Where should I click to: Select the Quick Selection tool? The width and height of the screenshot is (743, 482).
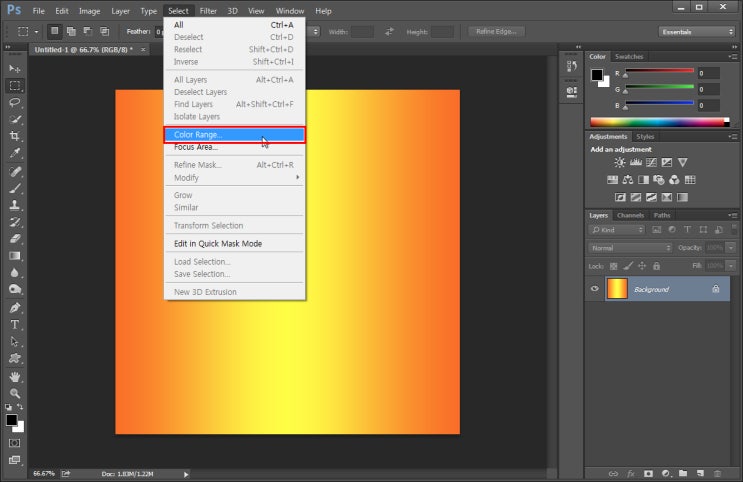(15, 119)
